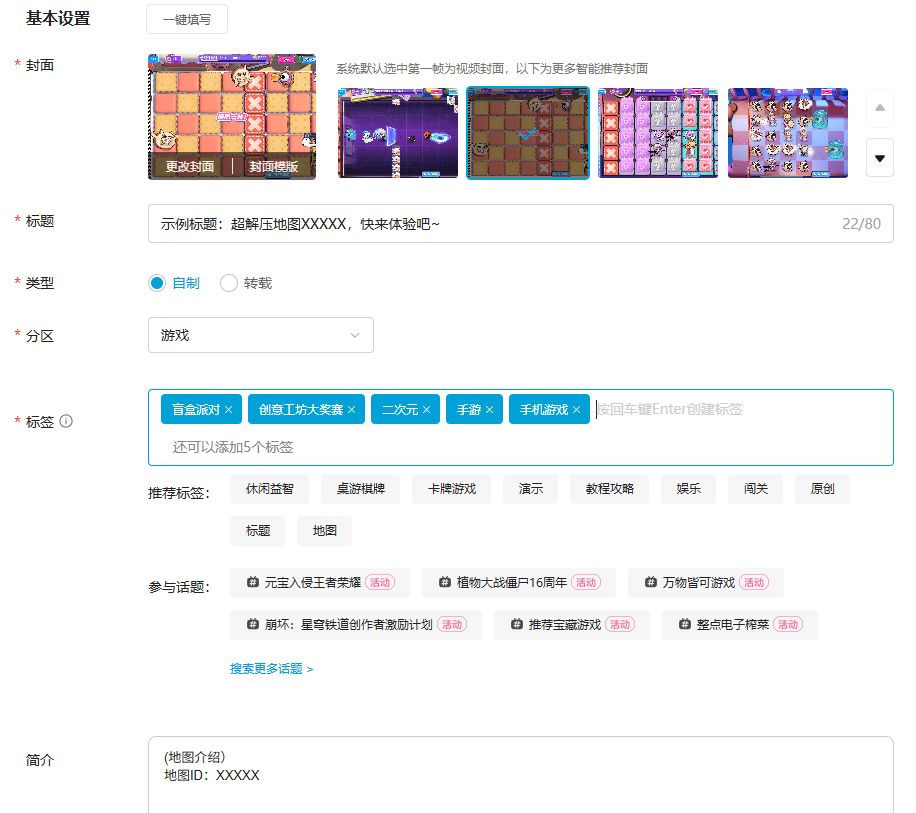This screenshot has height=813, width=916.
Task: Add recommended tag 教程攻略
Action: [x=609, y=489]
